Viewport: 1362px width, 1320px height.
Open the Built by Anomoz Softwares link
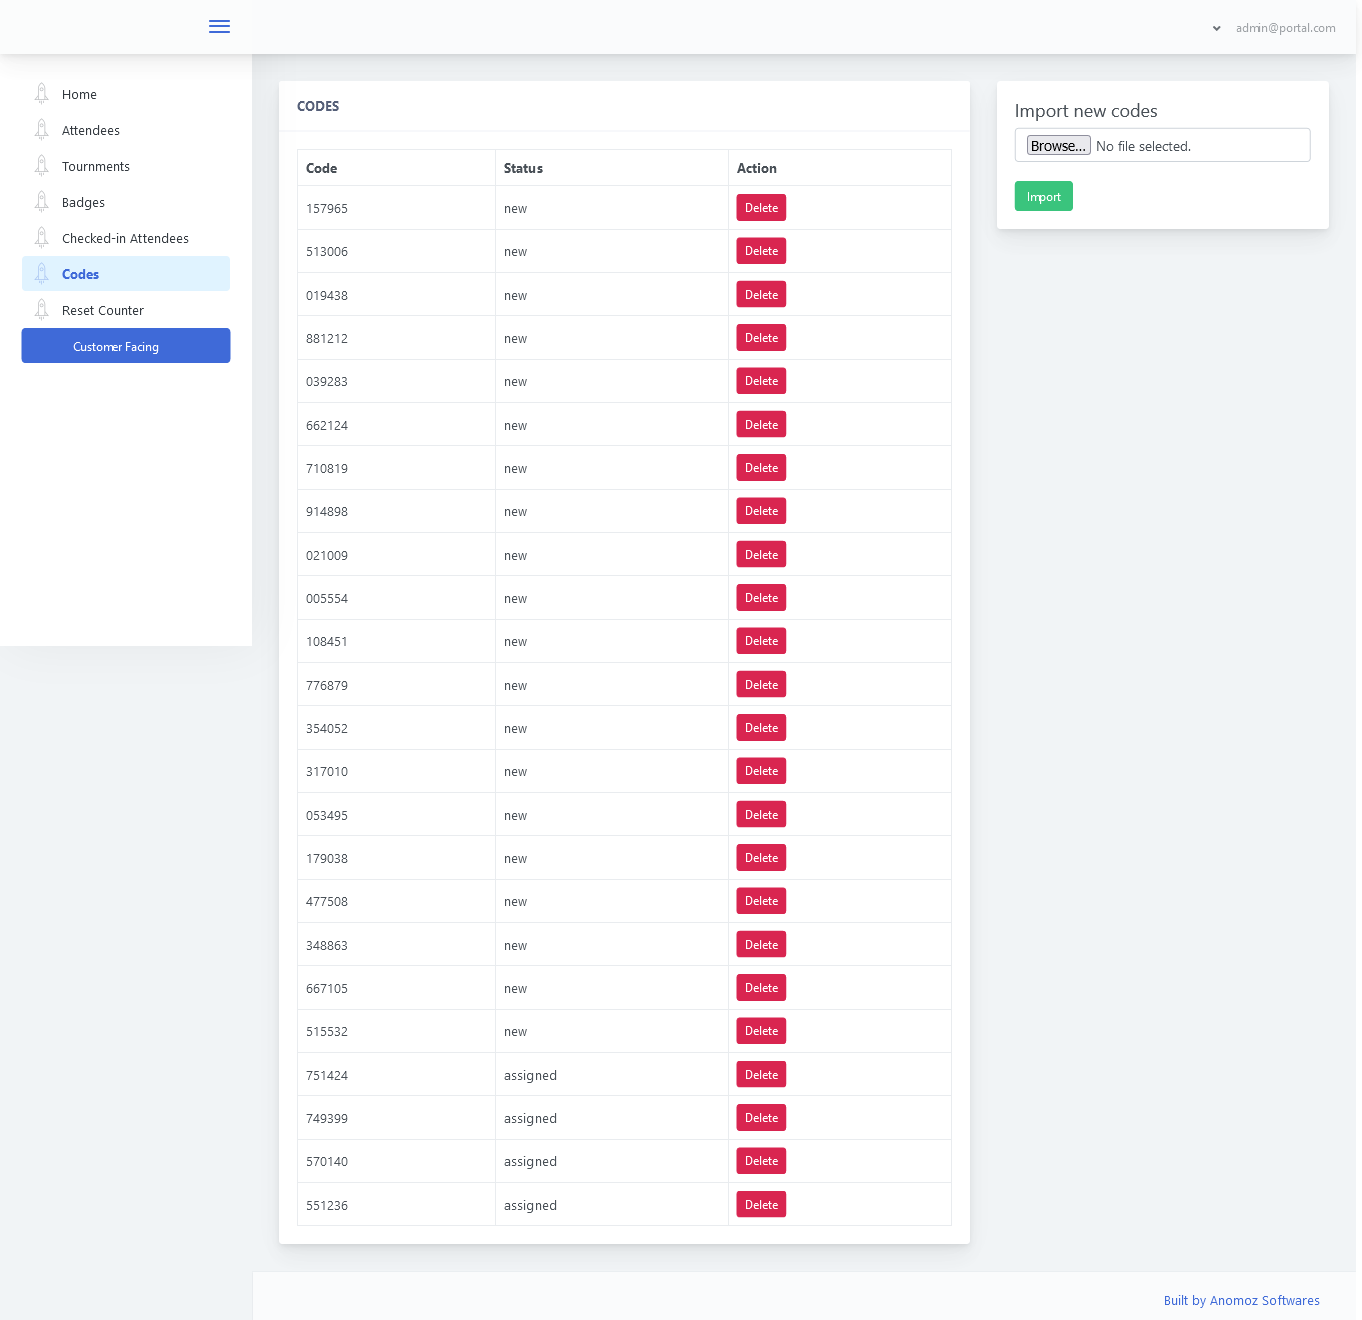pos(1241,1301)
